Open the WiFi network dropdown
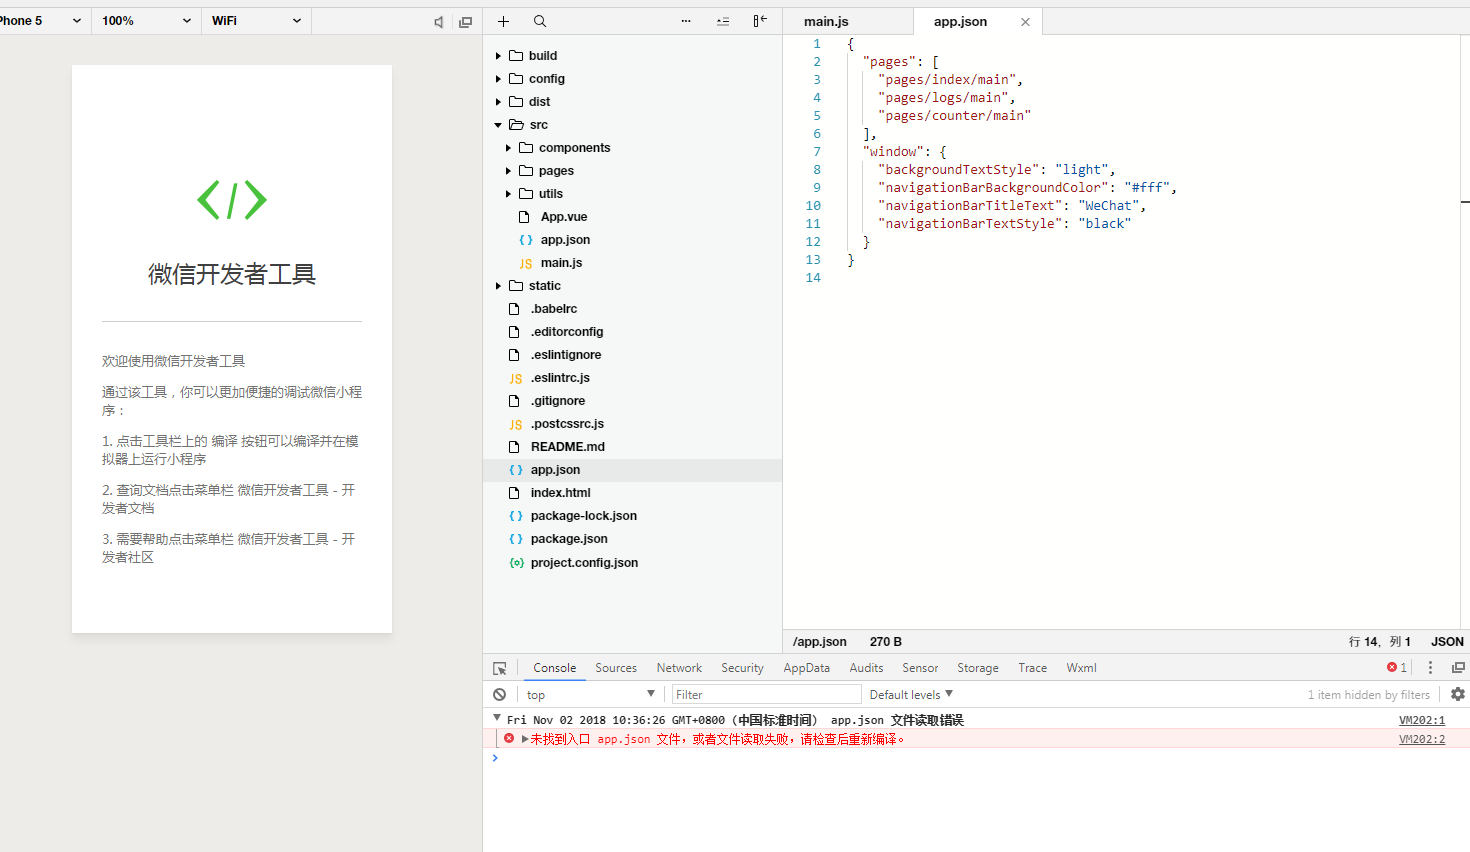This screenshot has width=1470, height=852. 256,21
